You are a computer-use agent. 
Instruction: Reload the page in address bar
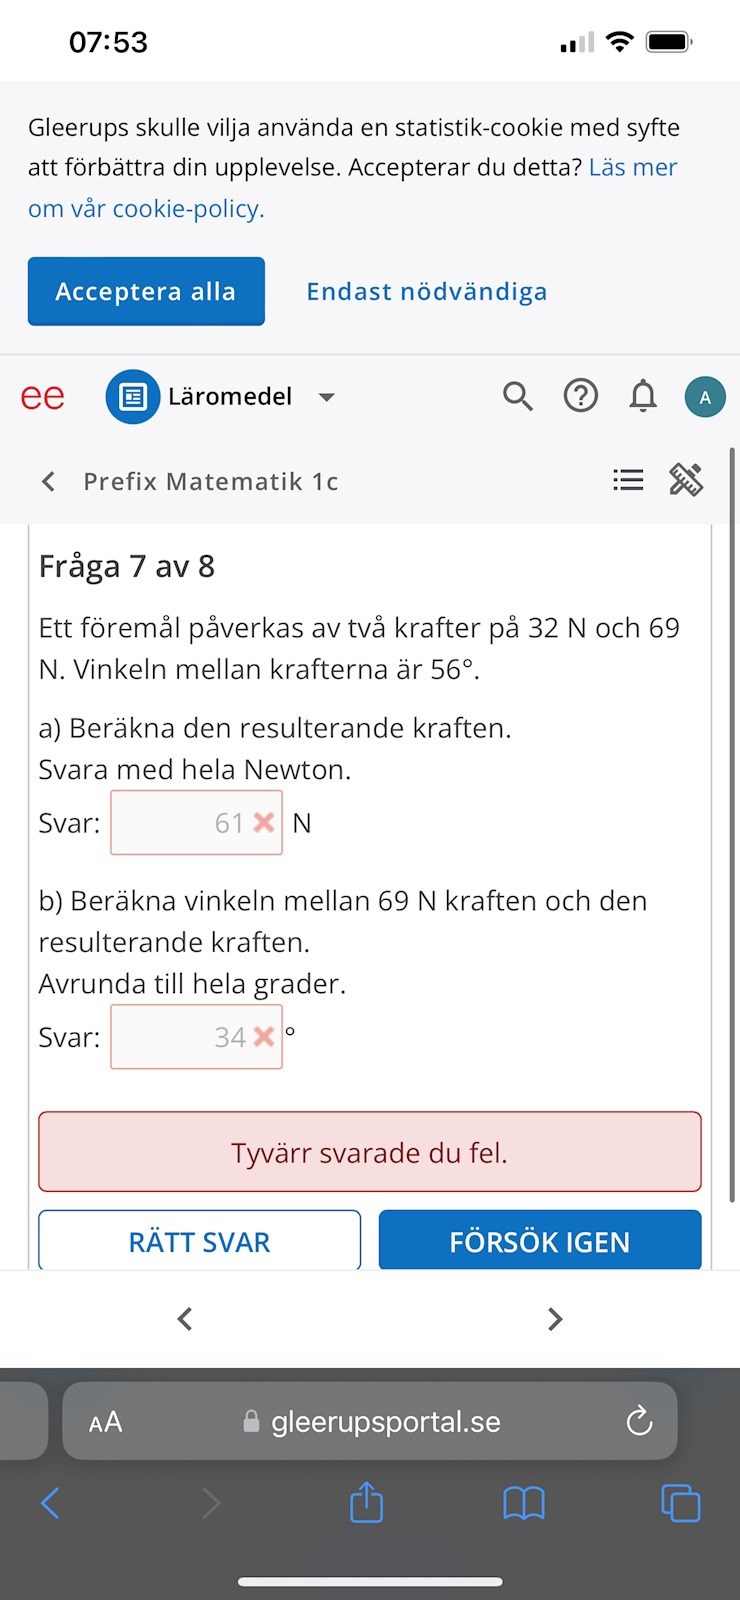click(639, 1421)
